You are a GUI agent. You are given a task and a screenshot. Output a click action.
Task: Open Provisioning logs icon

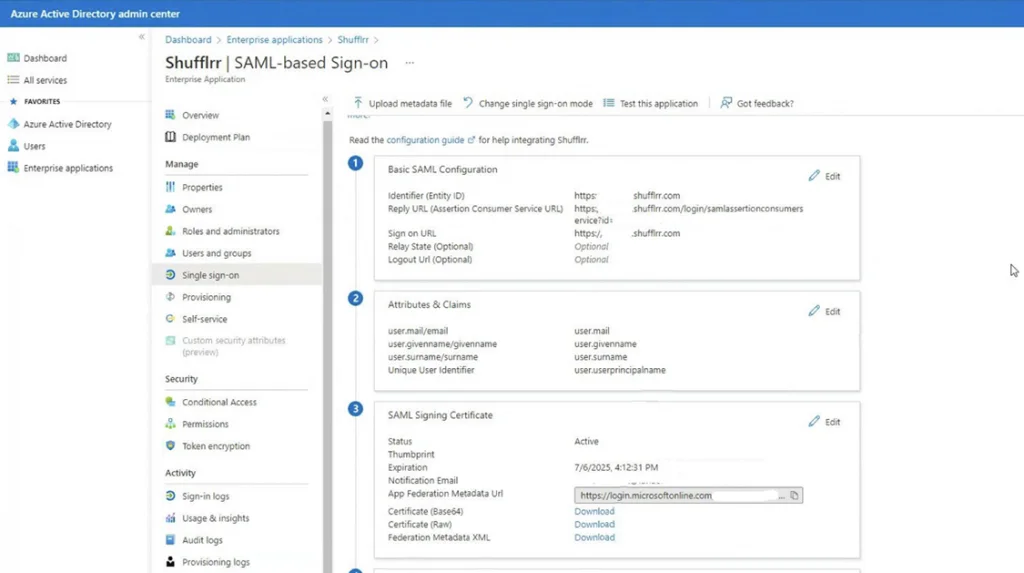(x=170, y=562)
